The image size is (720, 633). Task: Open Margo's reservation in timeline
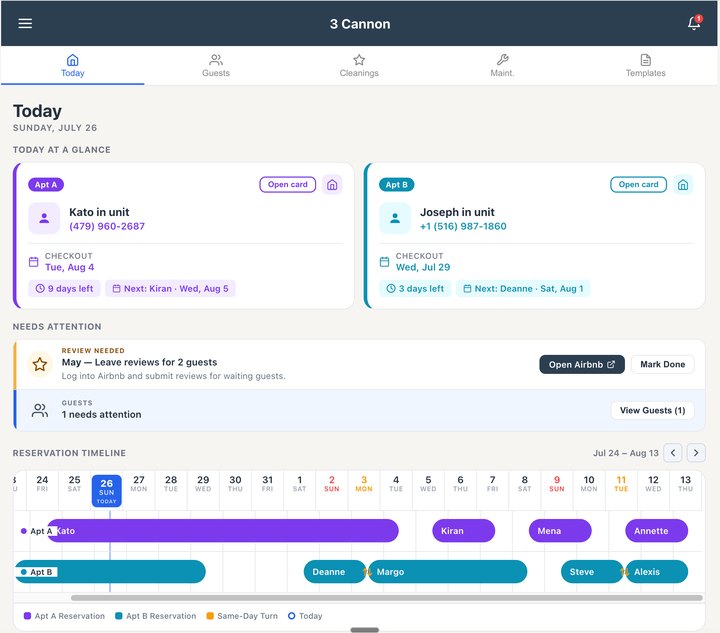pos(448,572)
